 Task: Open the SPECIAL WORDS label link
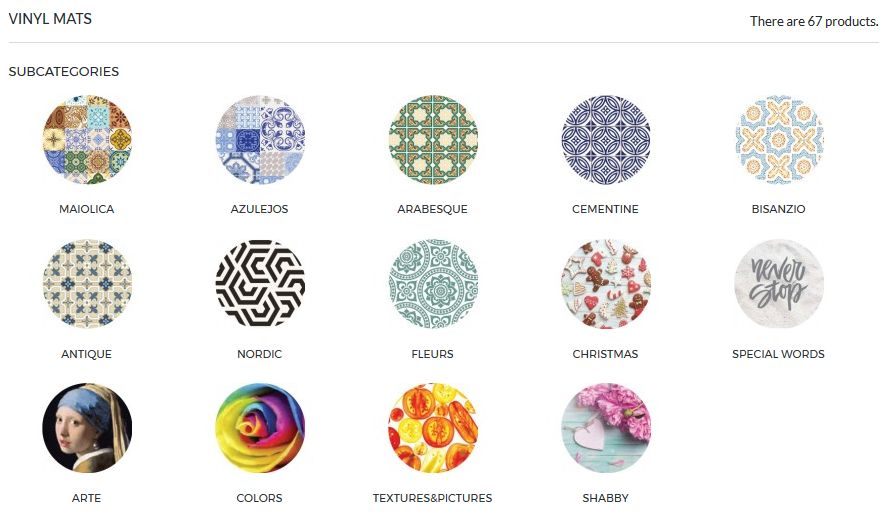coord(778,354)
